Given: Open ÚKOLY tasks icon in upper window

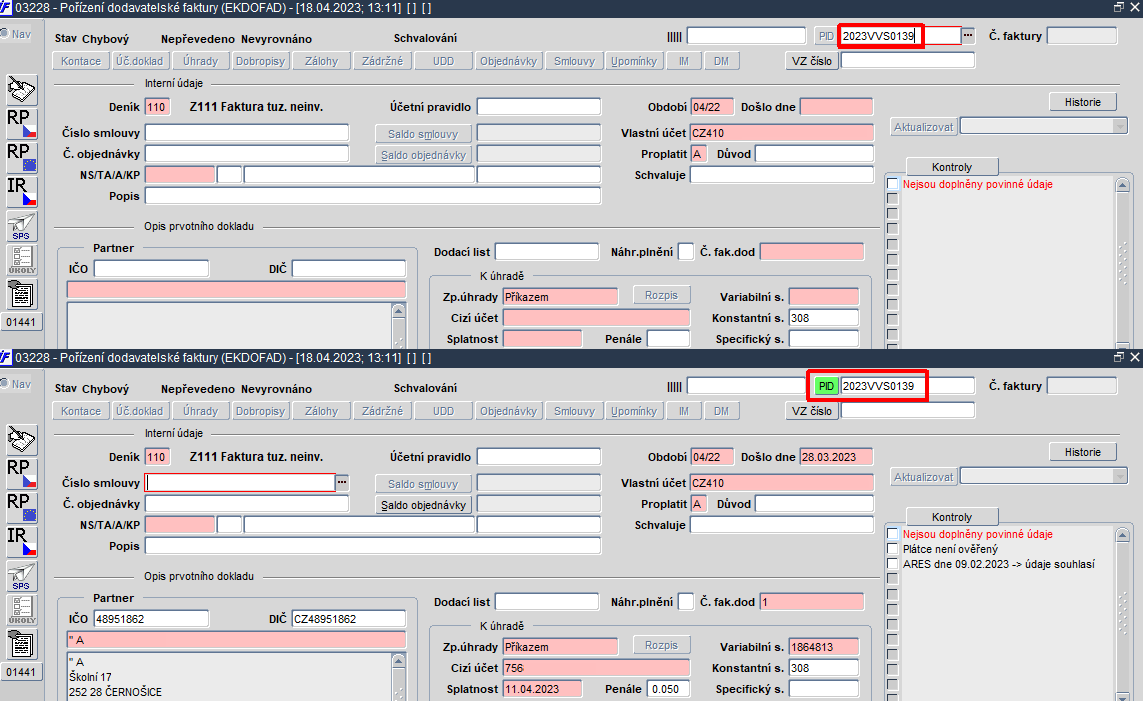Looking at the screenshot, I should (x=22, y=260).
